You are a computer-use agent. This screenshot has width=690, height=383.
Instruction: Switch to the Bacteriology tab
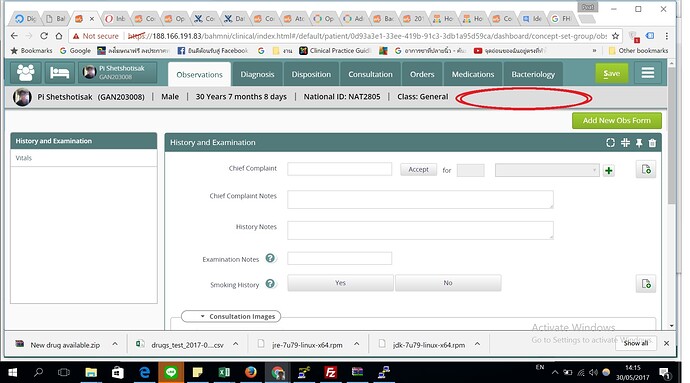[533, 74]
